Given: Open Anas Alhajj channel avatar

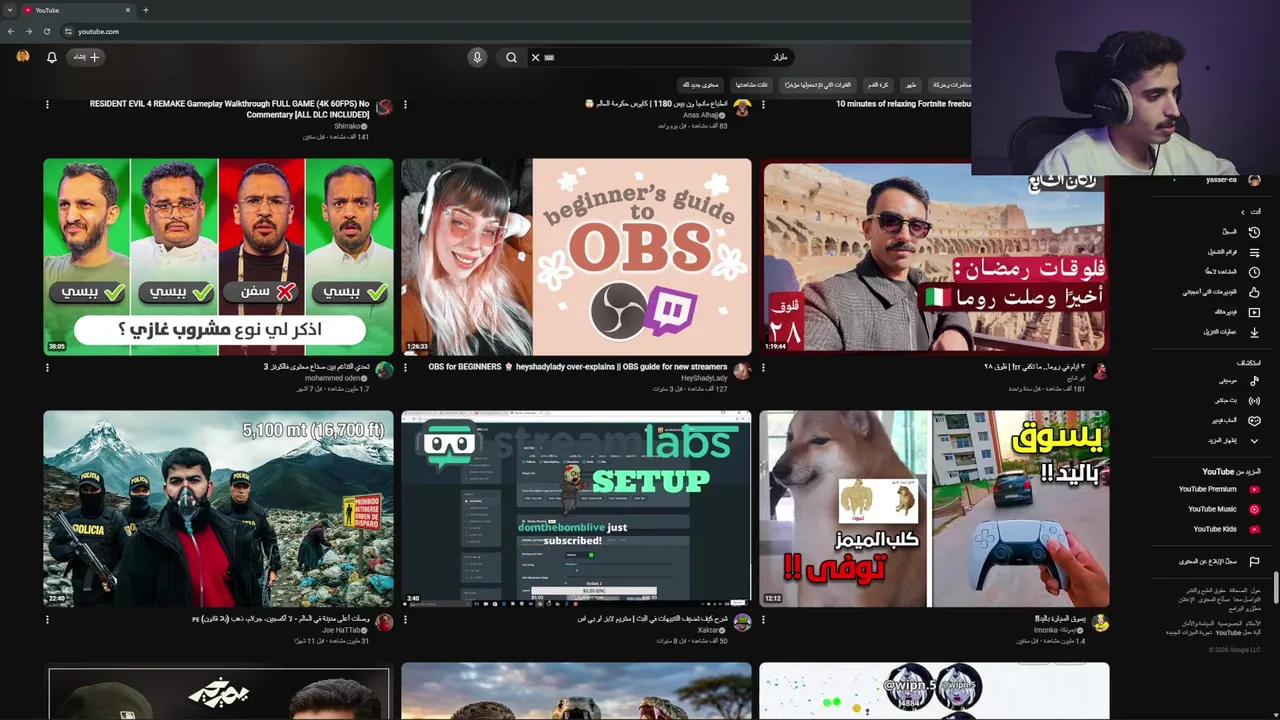Looking at the screenshot, I should pyautogui.click(x=742, y=107).
